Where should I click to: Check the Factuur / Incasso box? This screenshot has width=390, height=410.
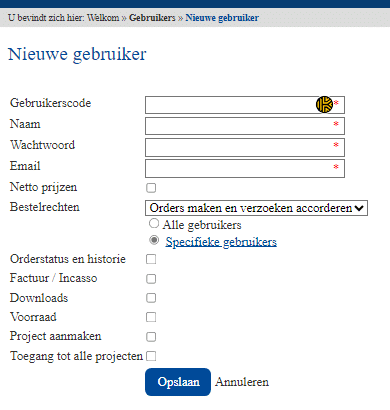tap(151, 279)
